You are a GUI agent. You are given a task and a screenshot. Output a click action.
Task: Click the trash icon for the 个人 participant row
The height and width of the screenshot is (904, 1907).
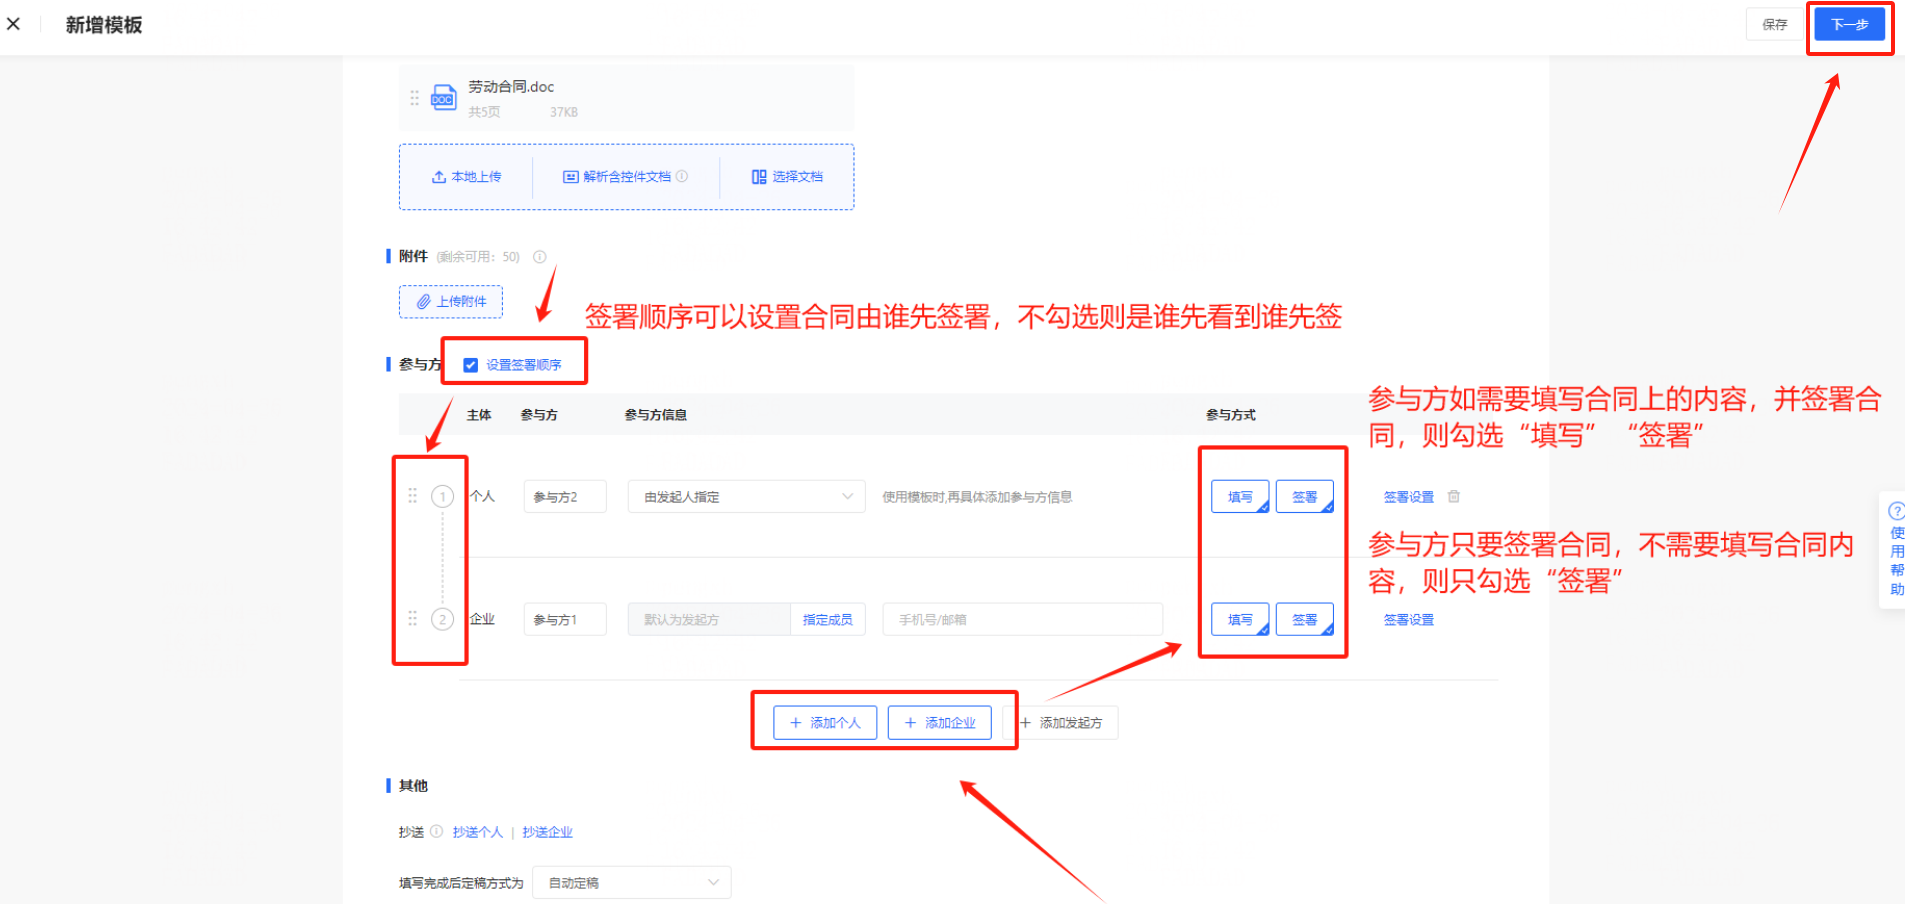pyautogui.click(x=1454, y=496)
